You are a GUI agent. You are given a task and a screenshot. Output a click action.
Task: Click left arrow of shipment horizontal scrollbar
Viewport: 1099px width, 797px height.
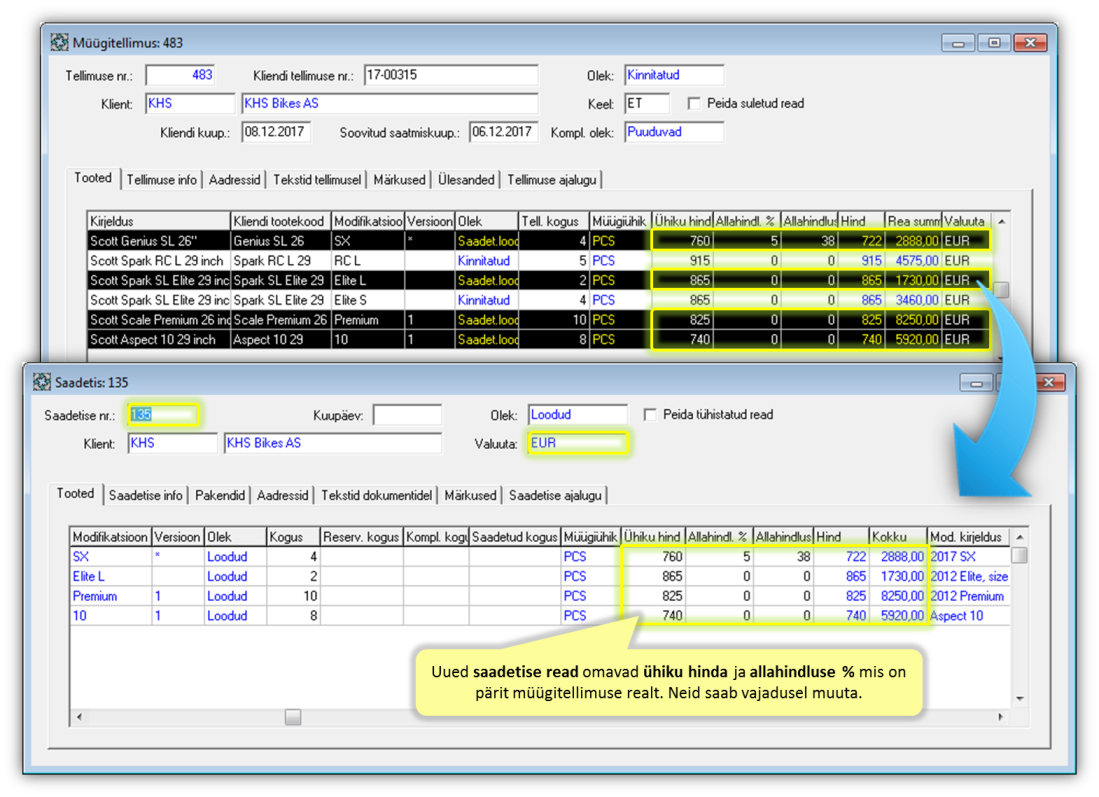point(79,717)
